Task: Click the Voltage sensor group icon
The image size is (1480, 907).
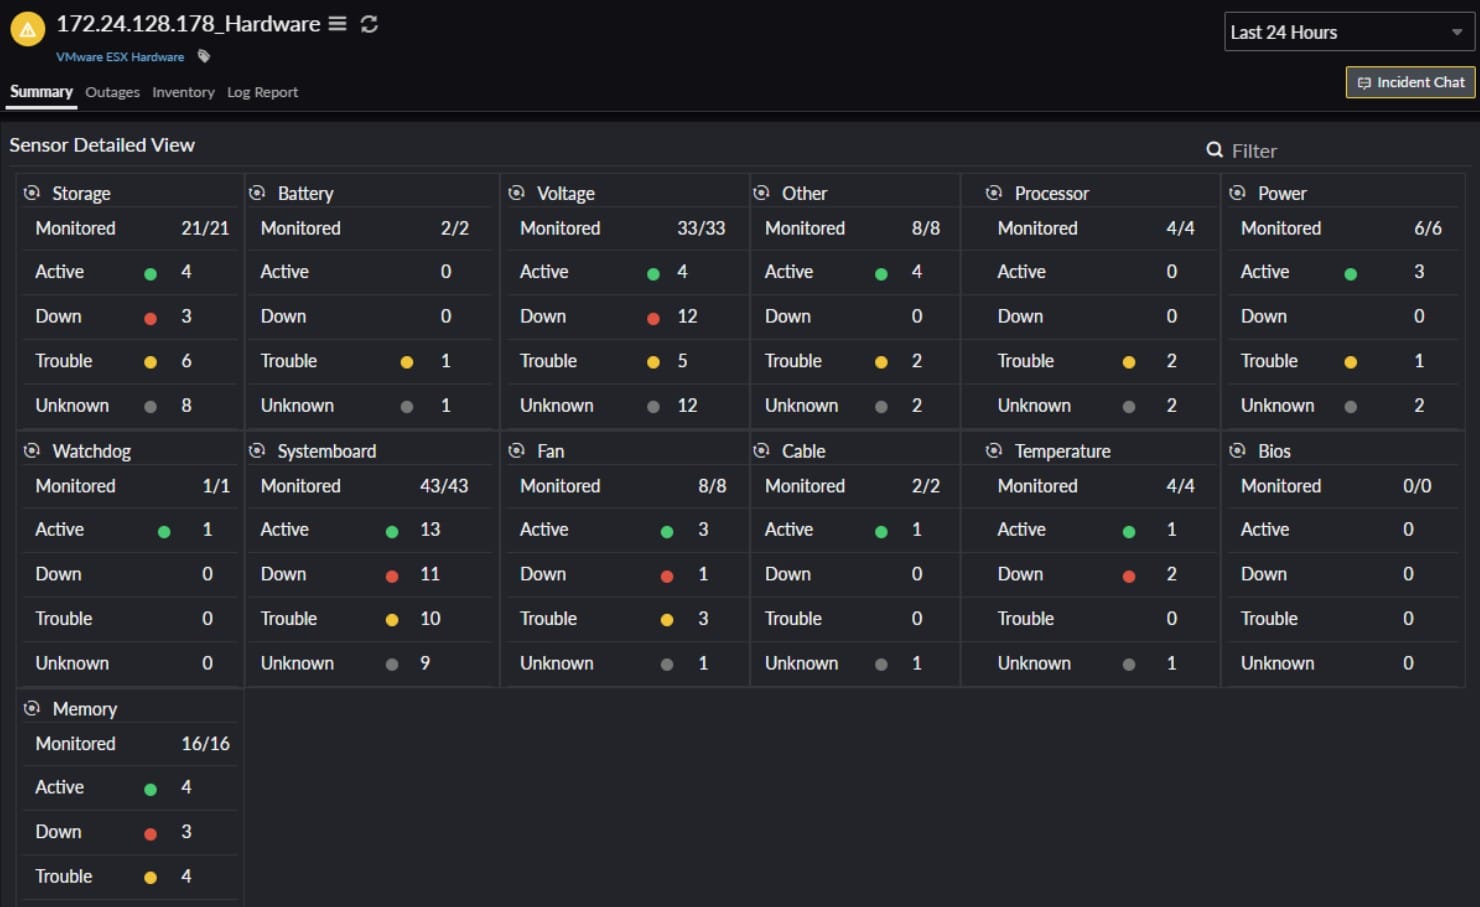Action: 516,193
